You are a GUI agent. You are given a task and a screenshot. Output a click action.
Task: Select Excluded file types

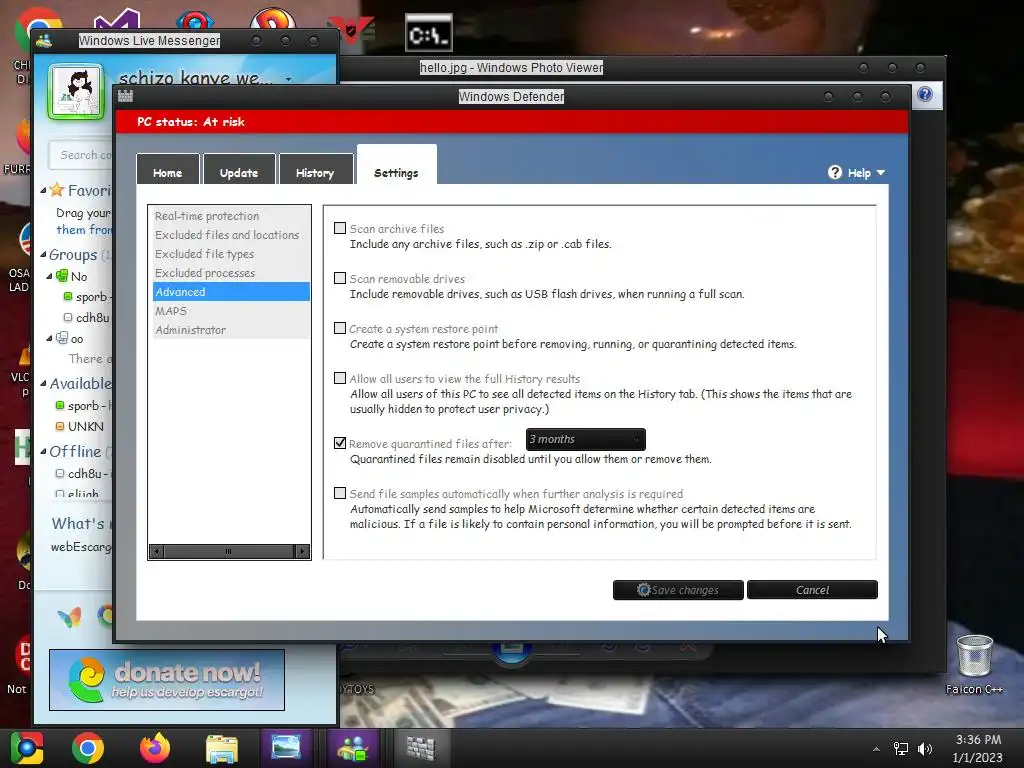click(x=231, y=253)
